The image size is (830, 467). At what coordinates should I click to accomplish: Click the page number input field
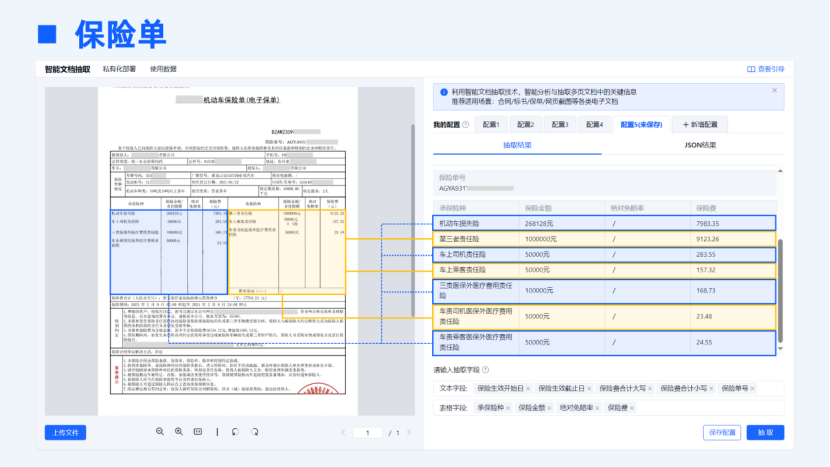(368, 433)
